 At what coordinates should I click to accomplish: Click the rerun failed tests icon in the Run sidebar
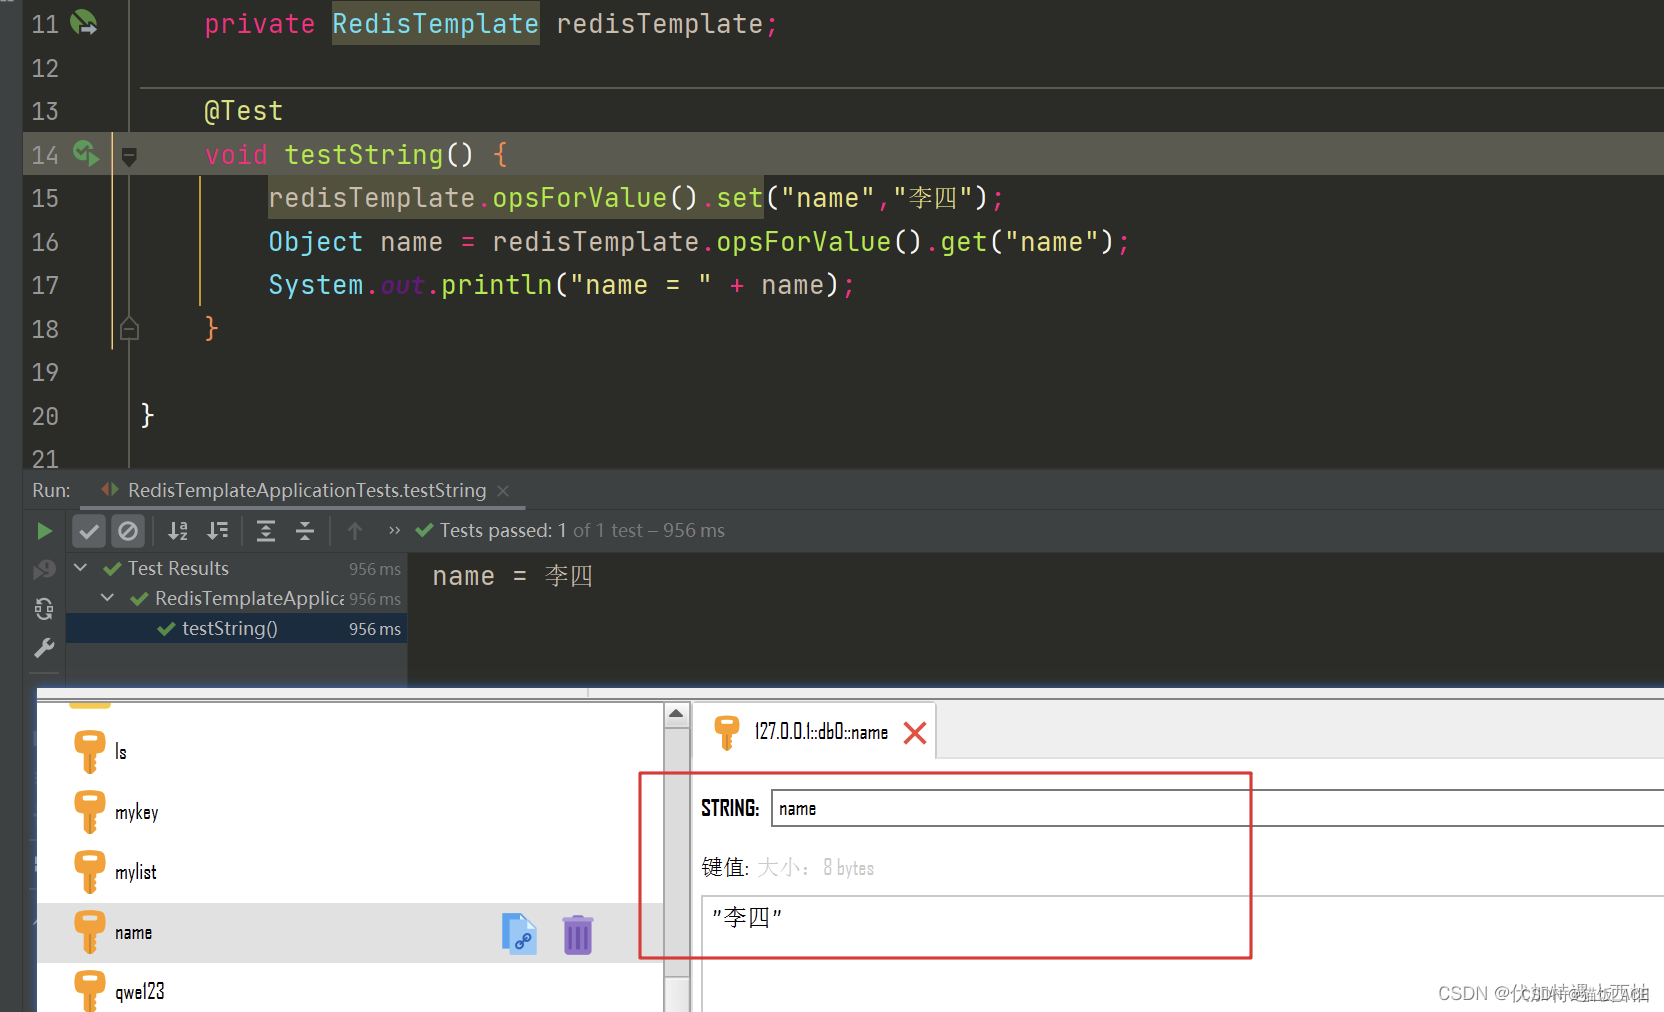point(44,569)
